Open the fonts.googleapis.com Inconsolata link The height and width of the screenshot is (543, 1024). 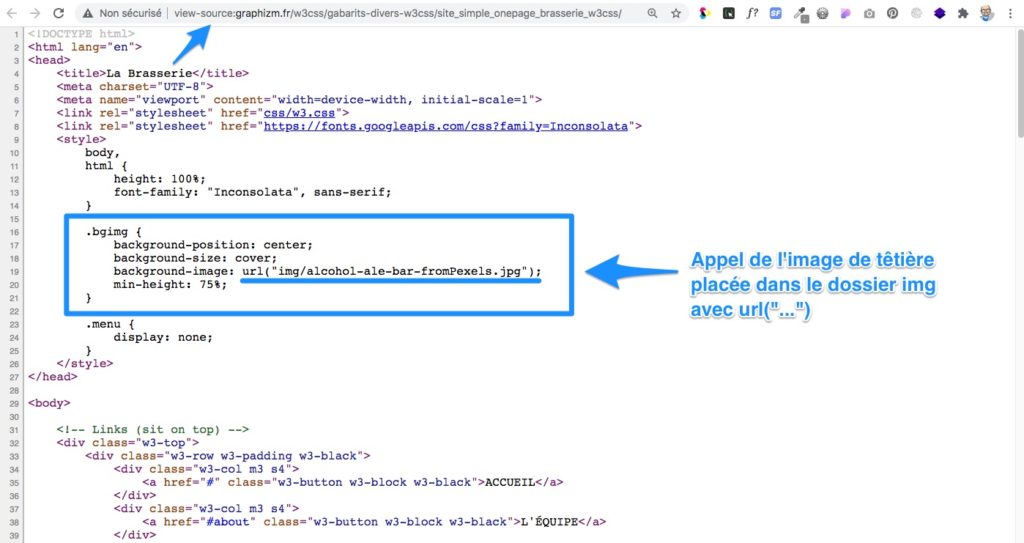445,126
